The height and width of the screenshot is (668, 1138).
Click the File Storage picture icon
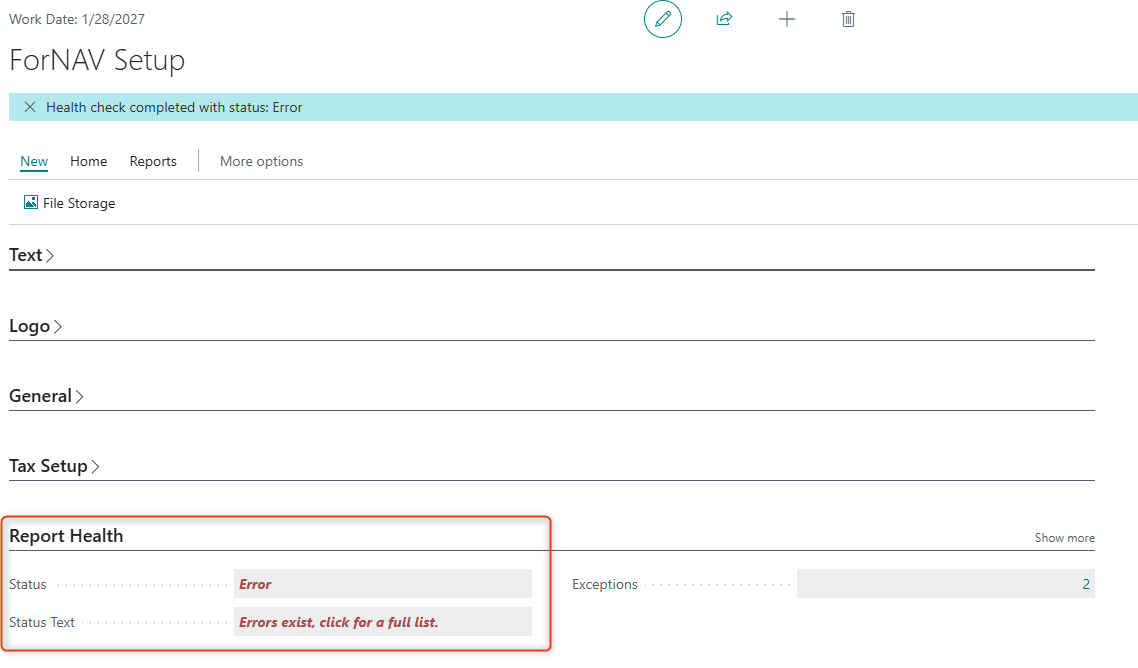coord(30,203)
